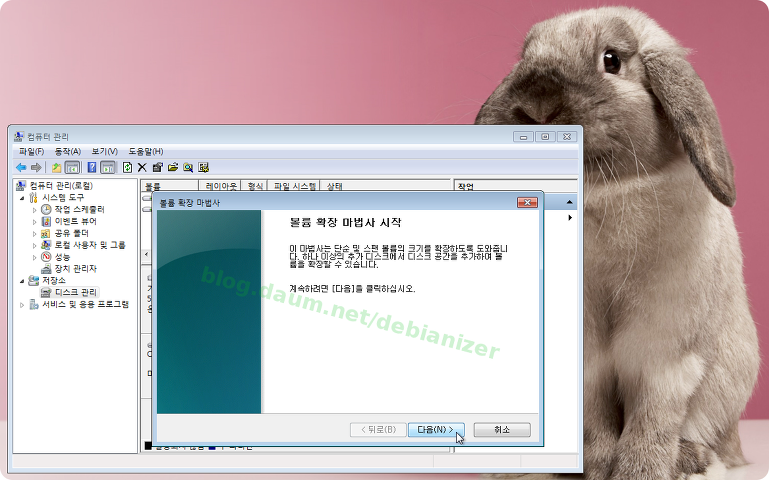Viewport: 769px width, 480px height.
Task: Sort by the 파일 시스템 column header
Action: pyautogui.click(x=293, y=186)
